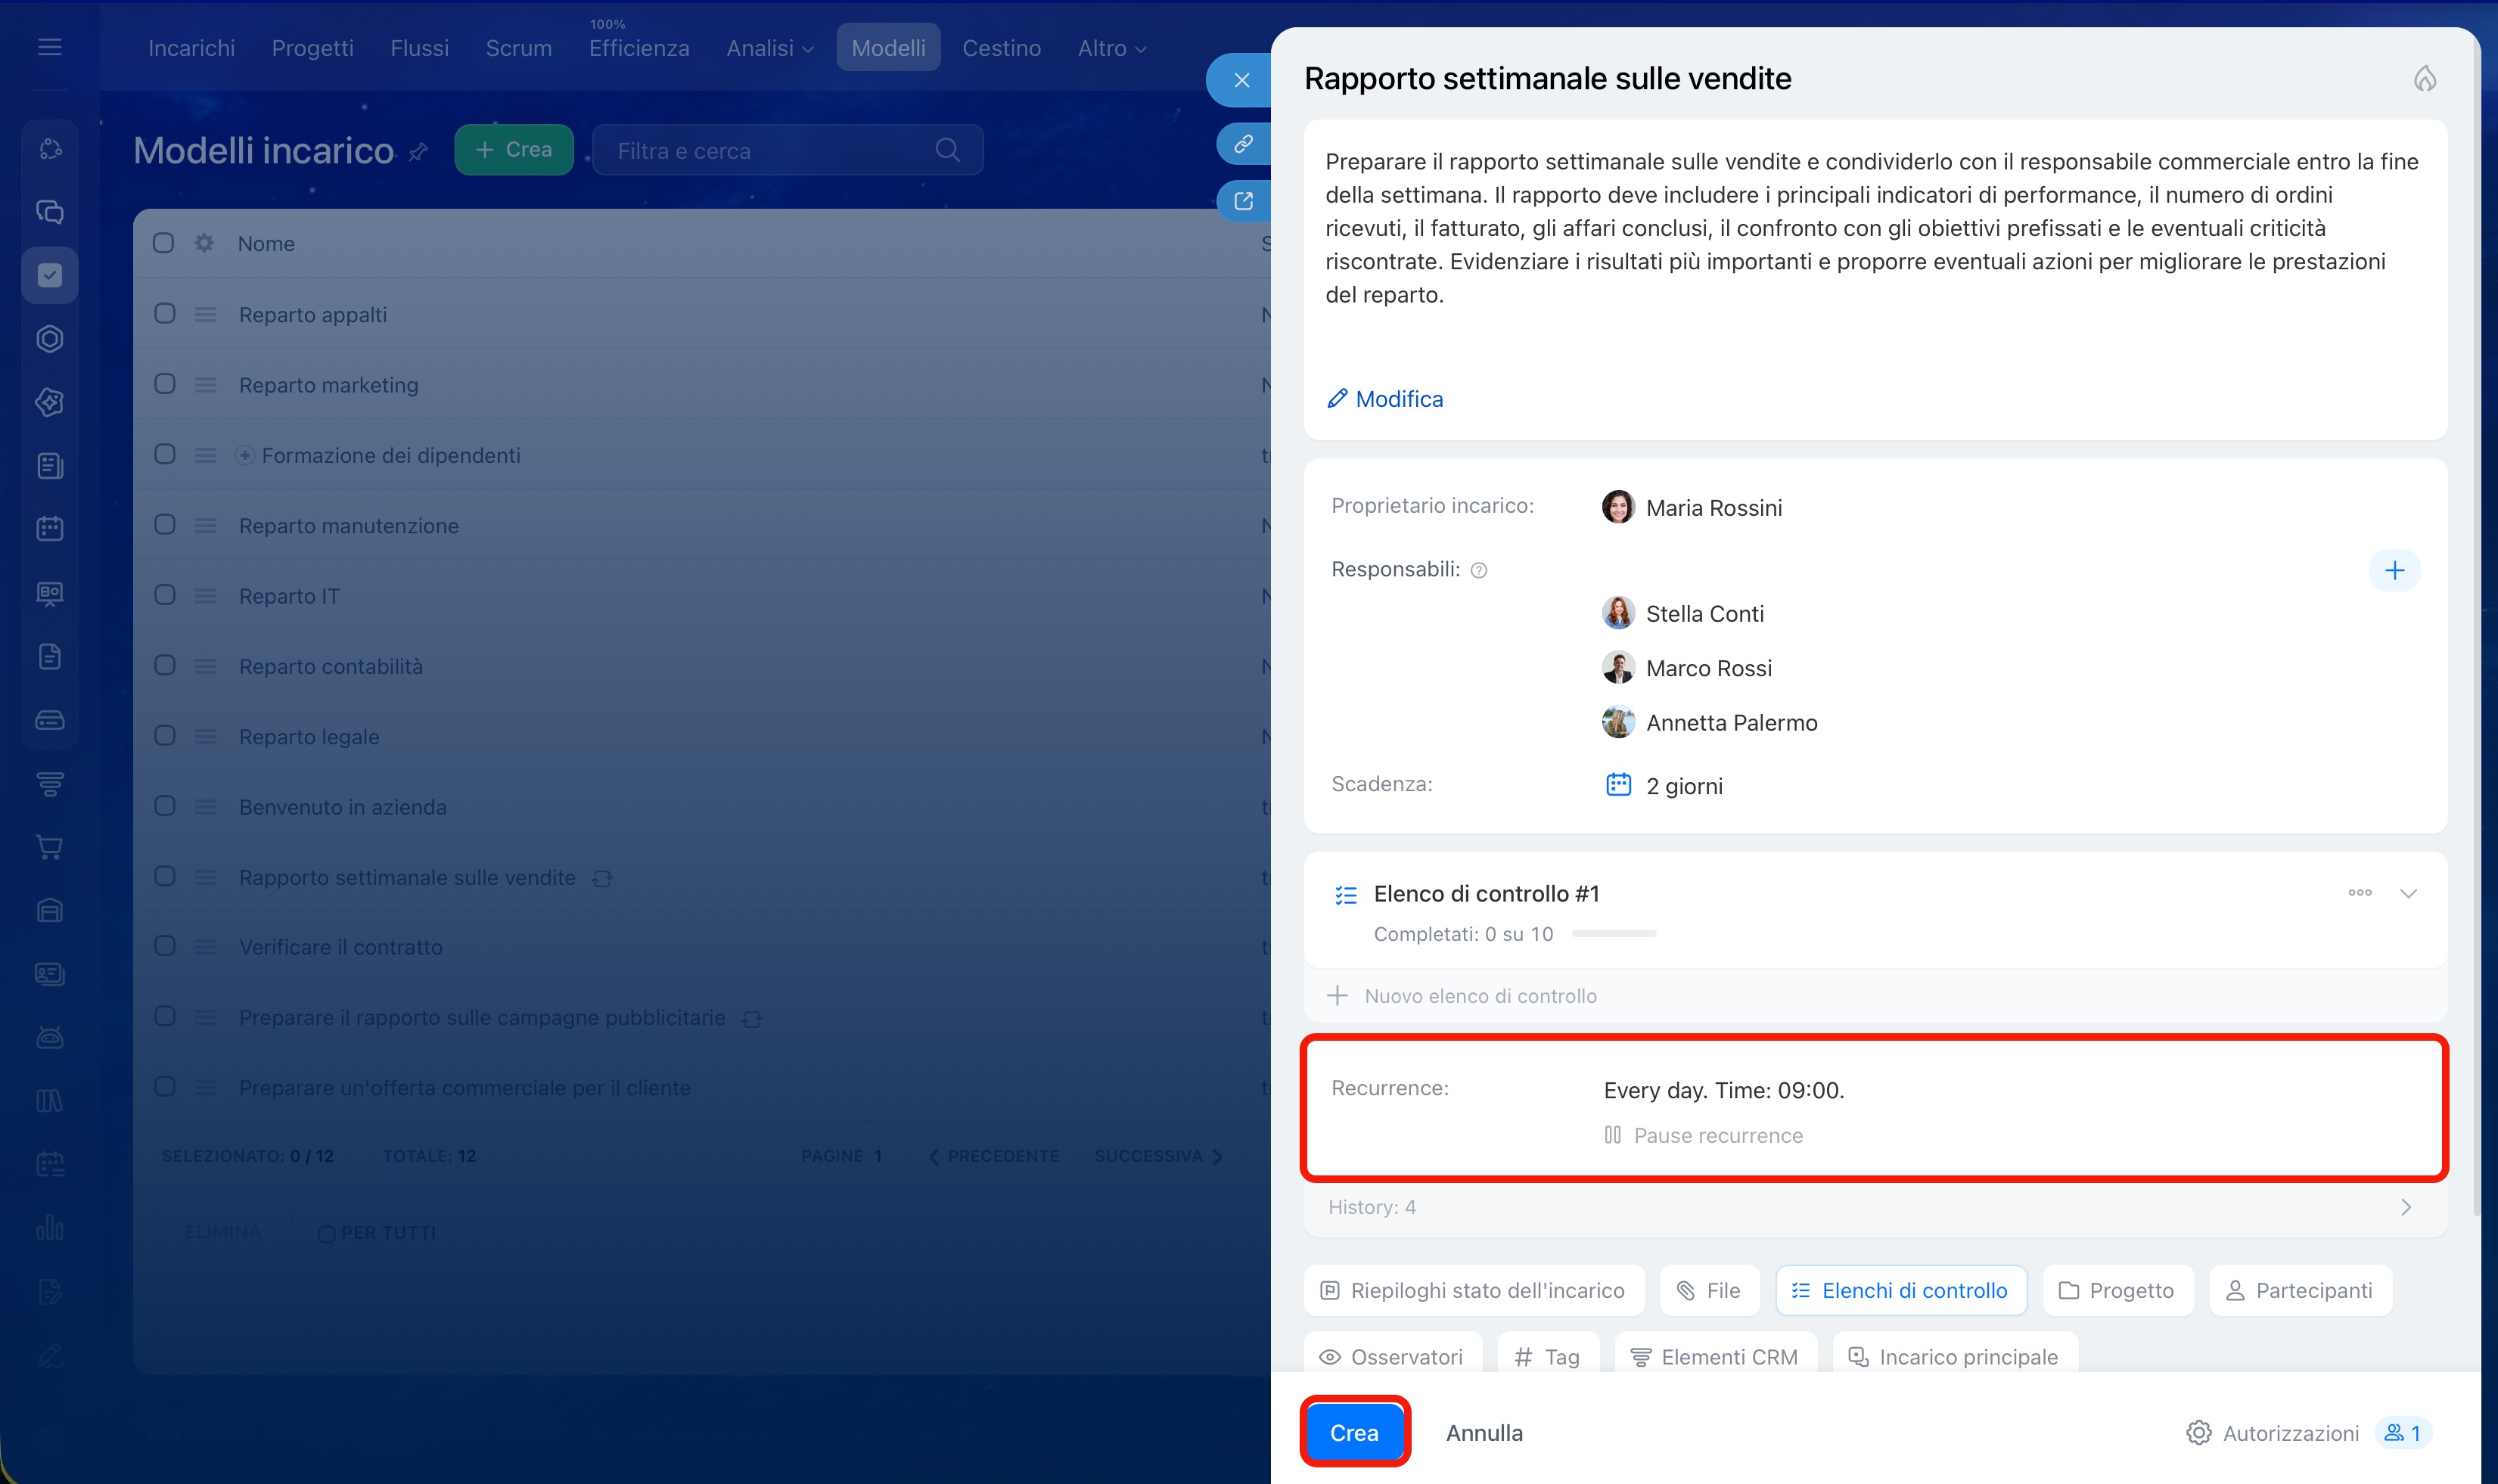Viewport: 2498px width, 1484px height.
Task: Click Annetta Palermo's avatar
Action: 1618,722
